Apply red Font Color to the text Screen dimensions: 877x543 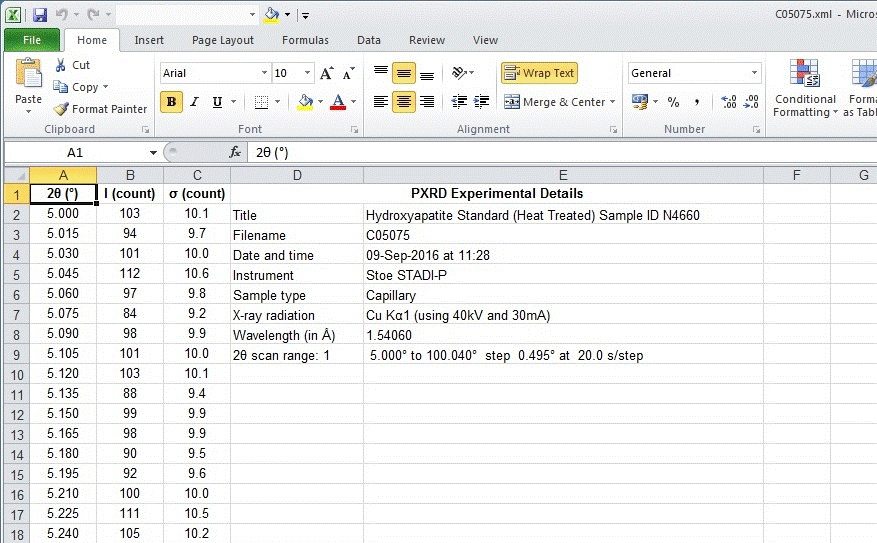click(338, 102)
